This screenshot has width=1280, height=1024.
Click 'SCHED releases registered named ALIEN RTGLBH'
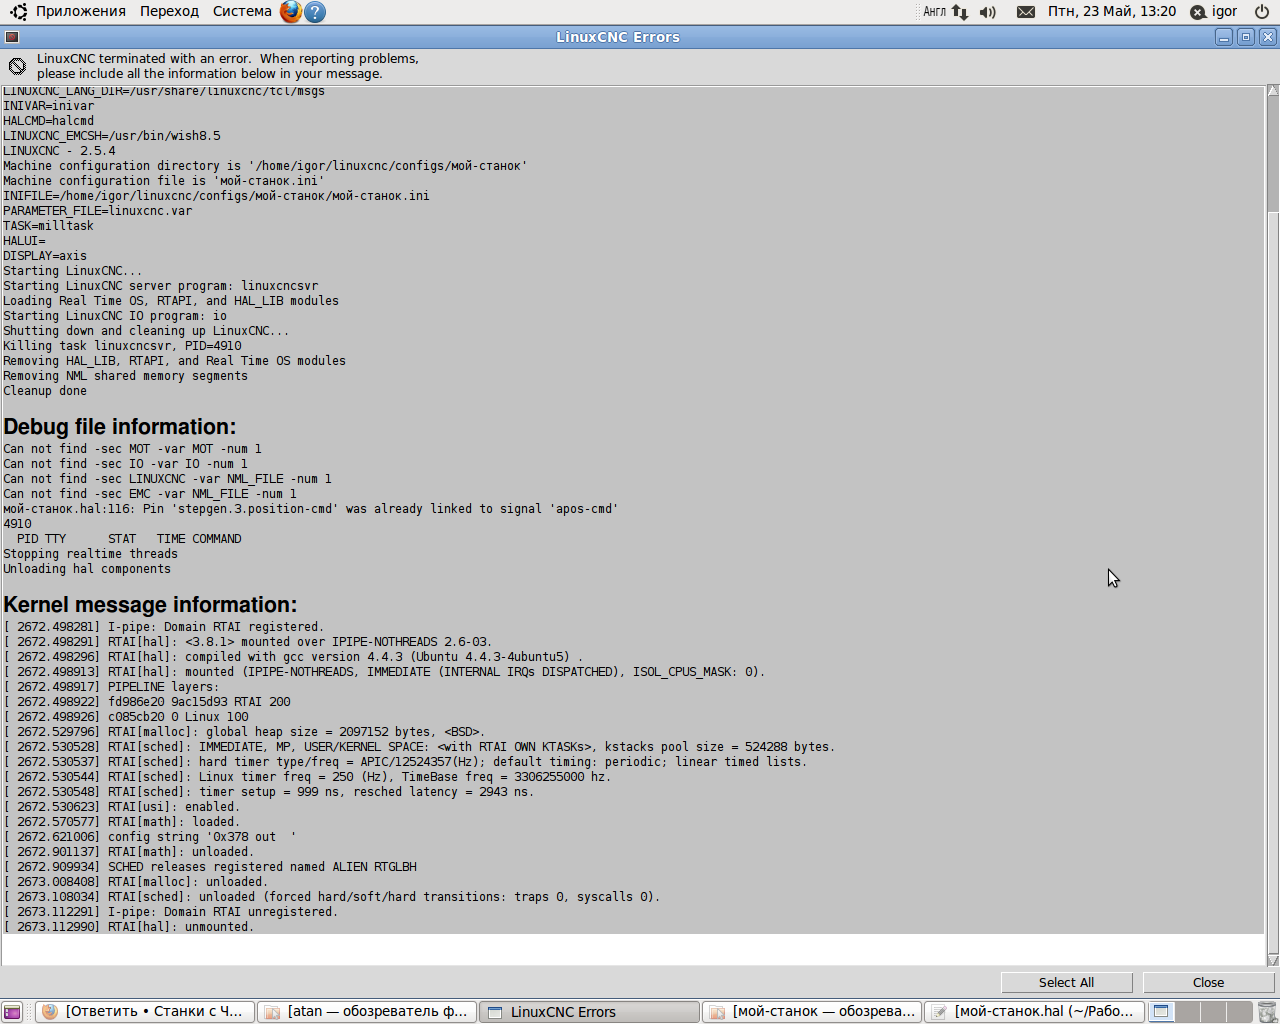(x=210, y=867)
